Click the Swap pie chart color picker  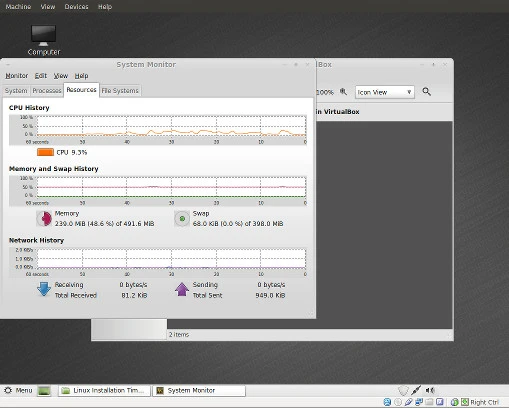[182, 219]
